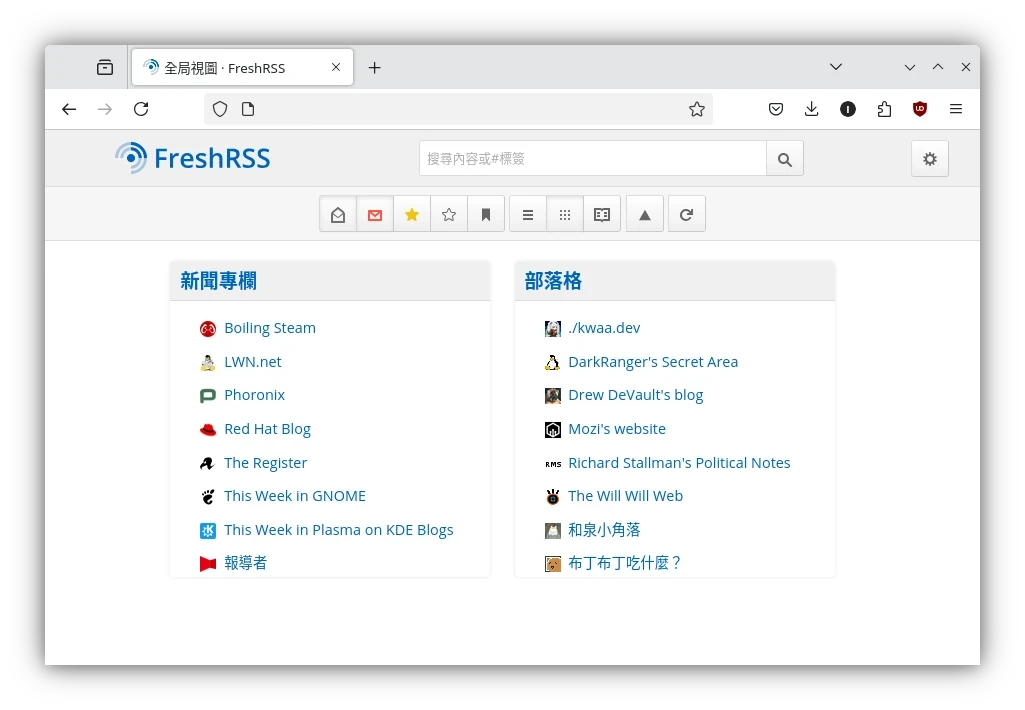Focus the FreshRSS search input field

pos(593,159)
